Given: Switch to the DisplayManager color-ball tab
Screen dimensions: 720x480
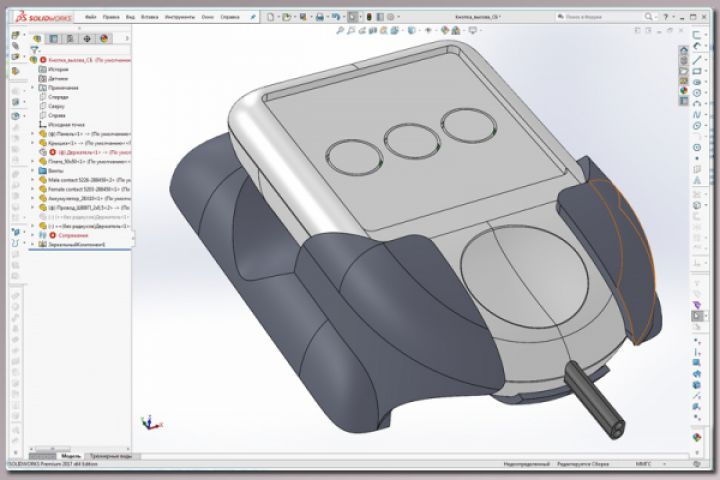Looking at the screenshot, I should (104, 39).
